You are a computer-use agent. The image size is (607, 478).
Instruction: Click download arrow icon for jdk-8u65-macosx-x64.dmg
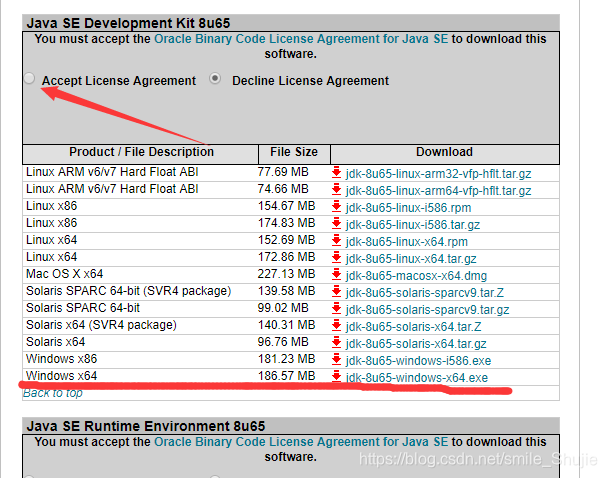tap(336, 275)
